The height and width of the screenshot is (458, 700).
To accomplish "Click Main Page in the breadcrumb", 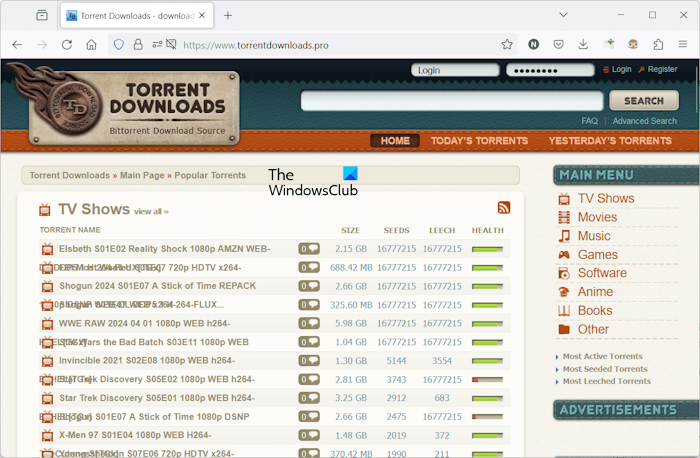I will tap(142, 175).
